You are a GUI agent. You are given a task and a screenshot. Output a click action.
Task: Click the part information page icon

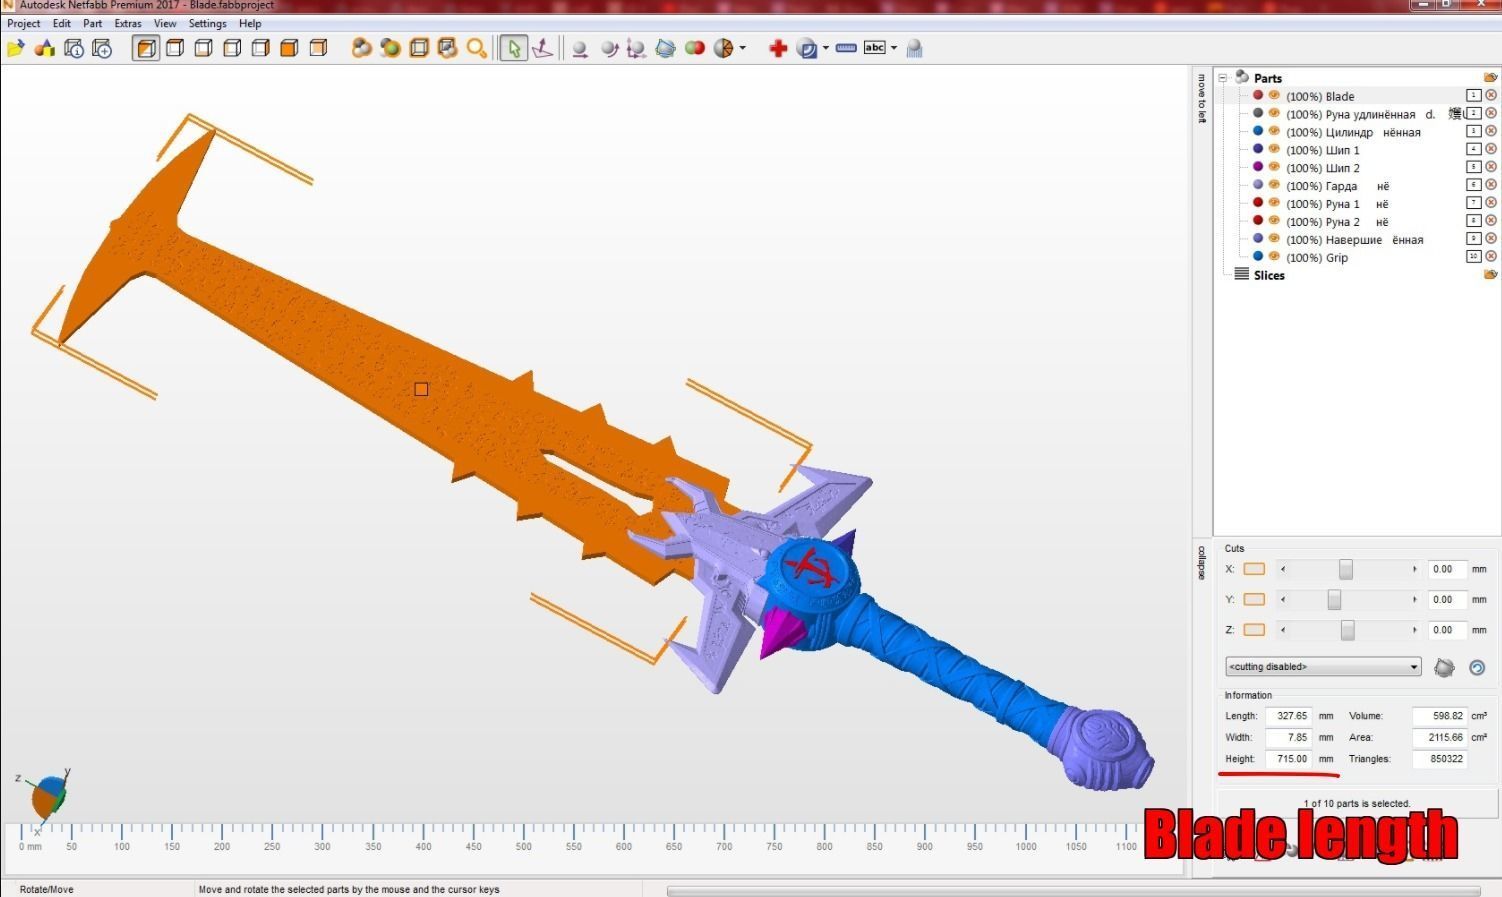(74, 48)
